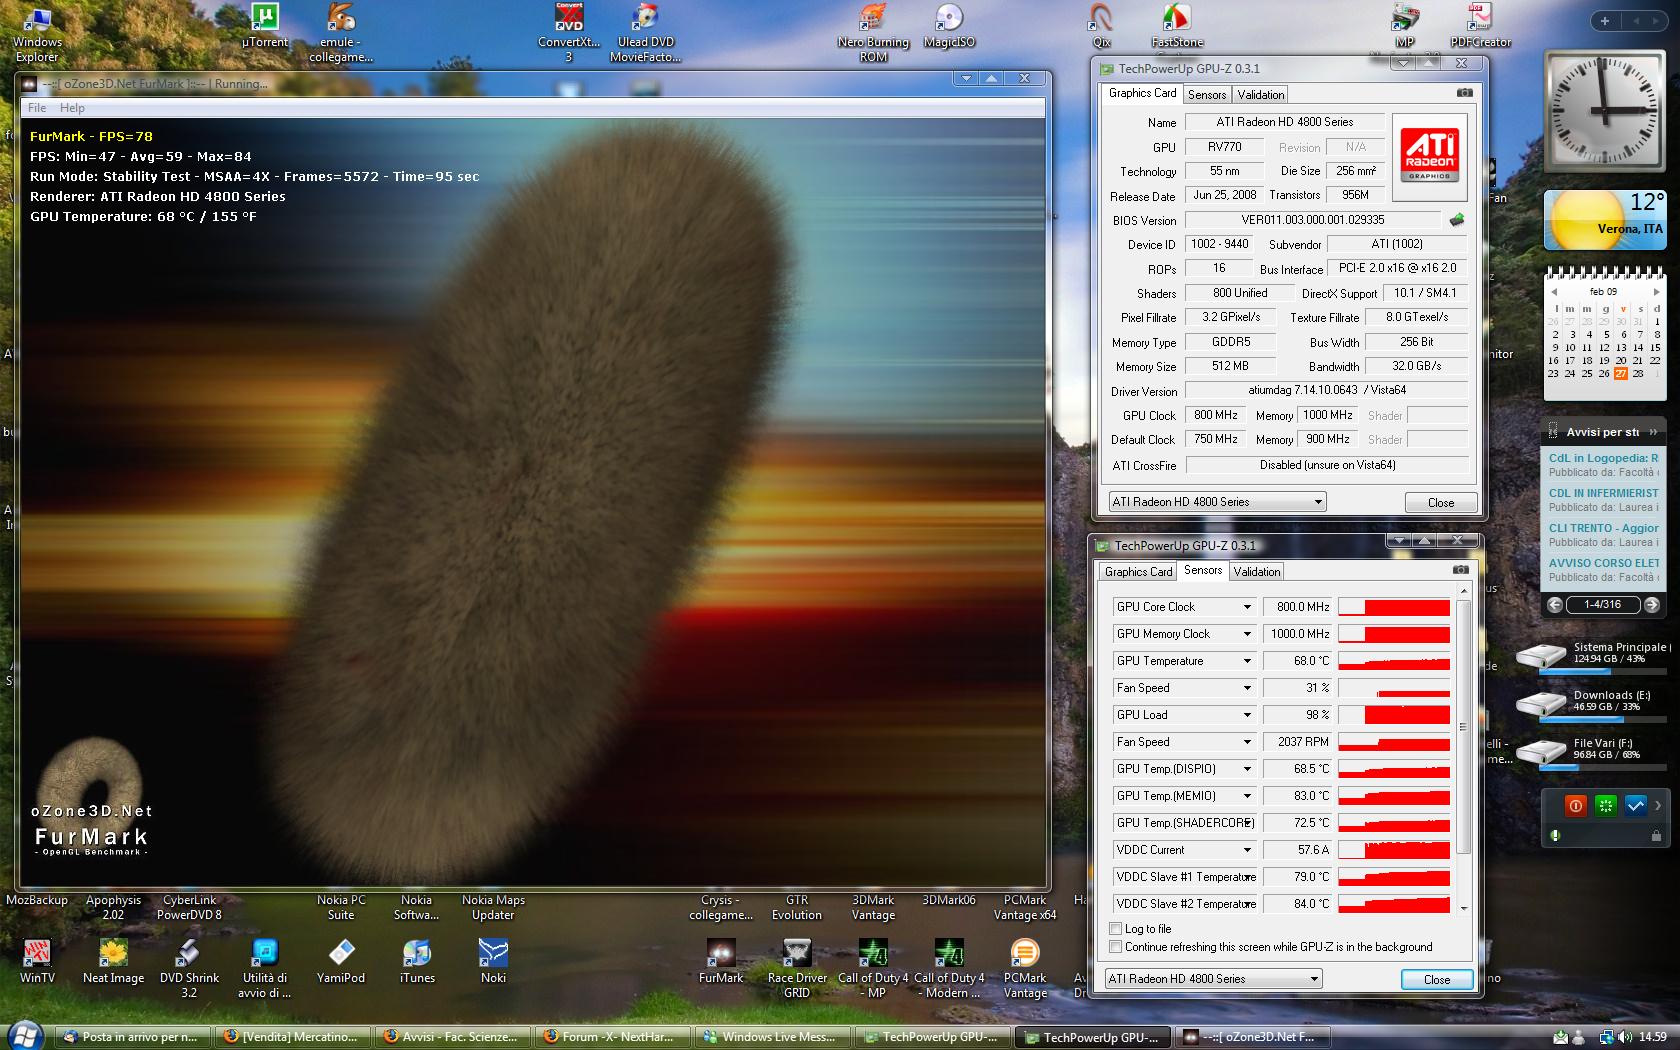
Task: Open iTunes desktop shortcut
Action: (x=417, y=961)
